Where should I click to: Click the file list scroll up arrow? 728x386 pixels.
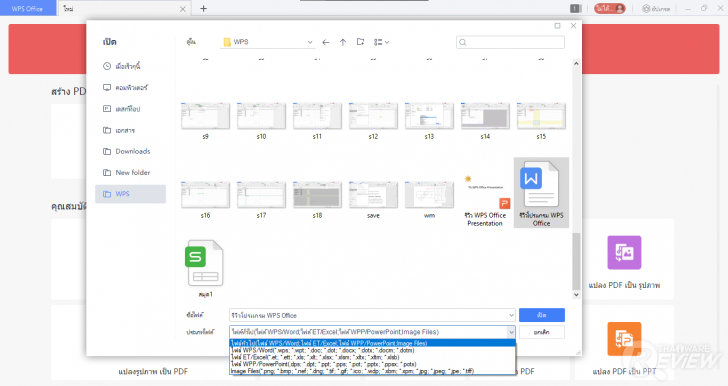[576, 63]
